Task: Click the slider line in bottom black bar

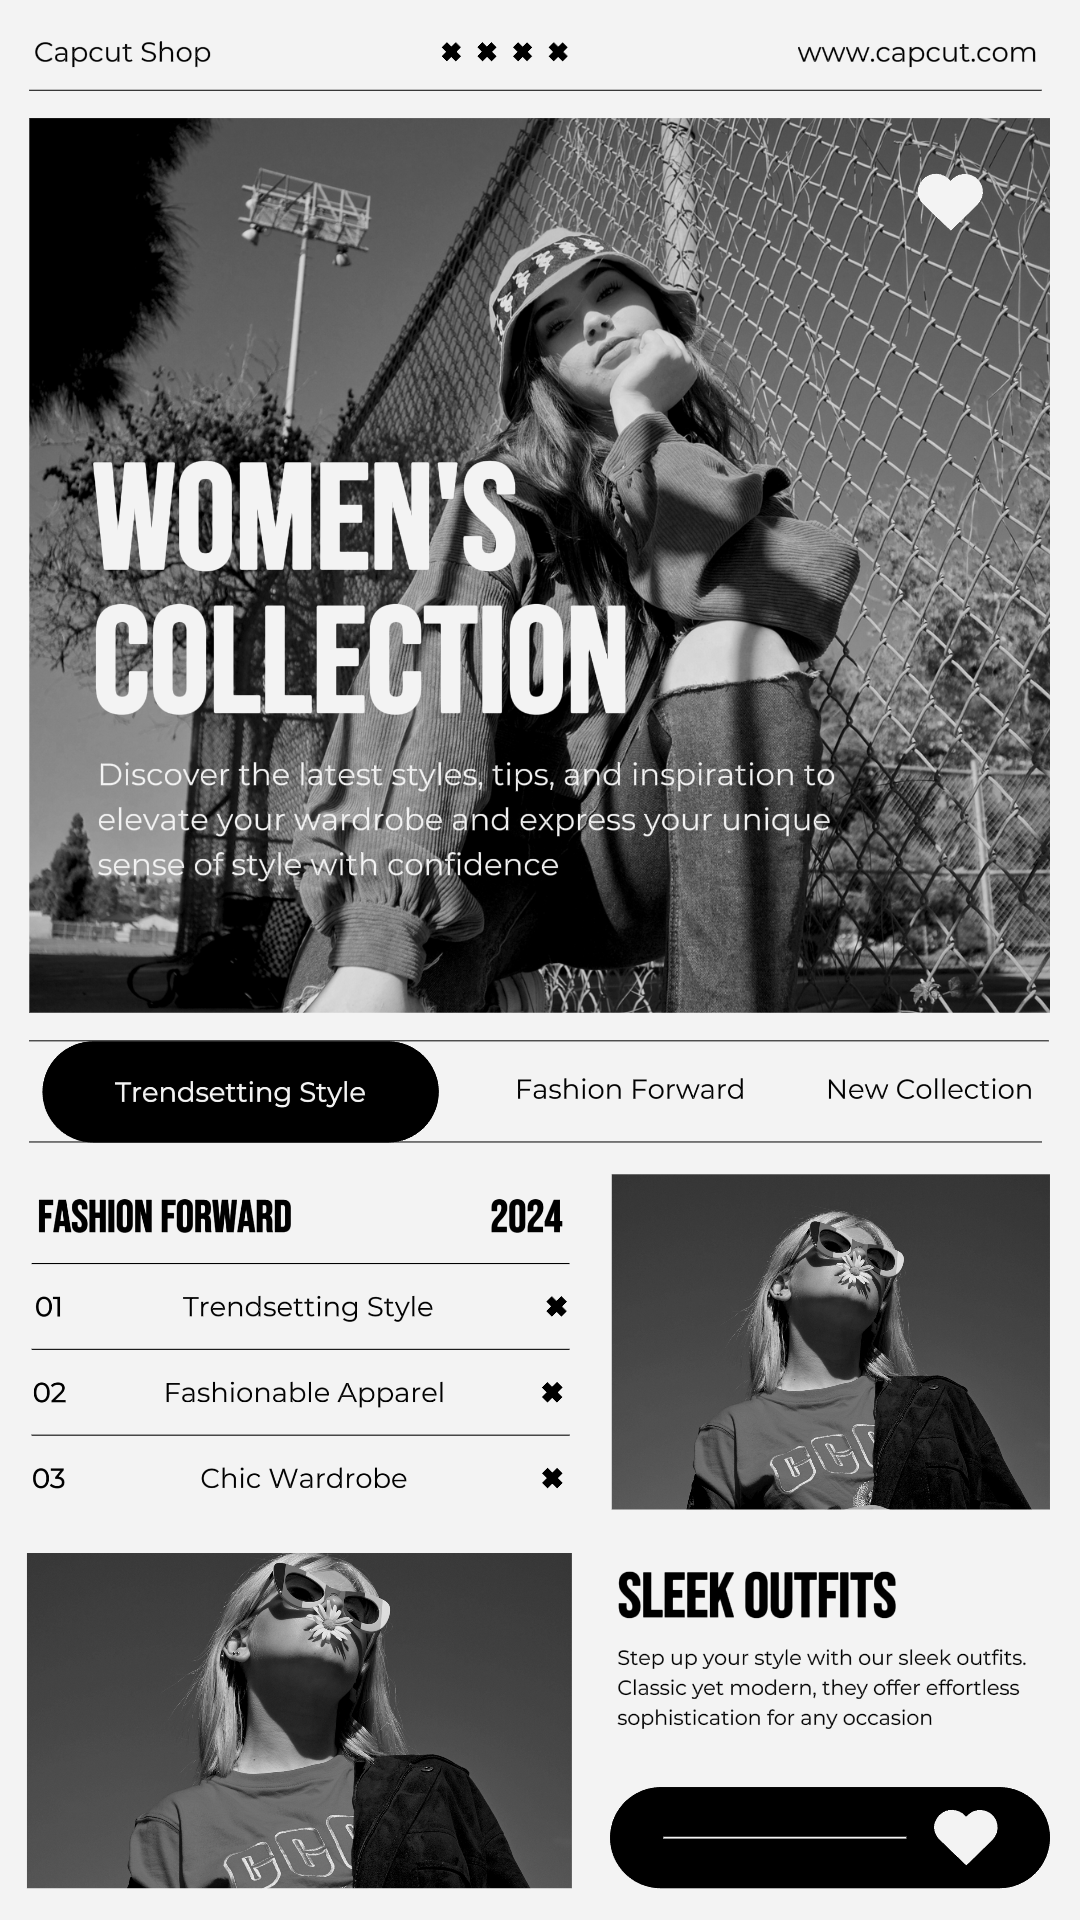Action: point(784,1837)
